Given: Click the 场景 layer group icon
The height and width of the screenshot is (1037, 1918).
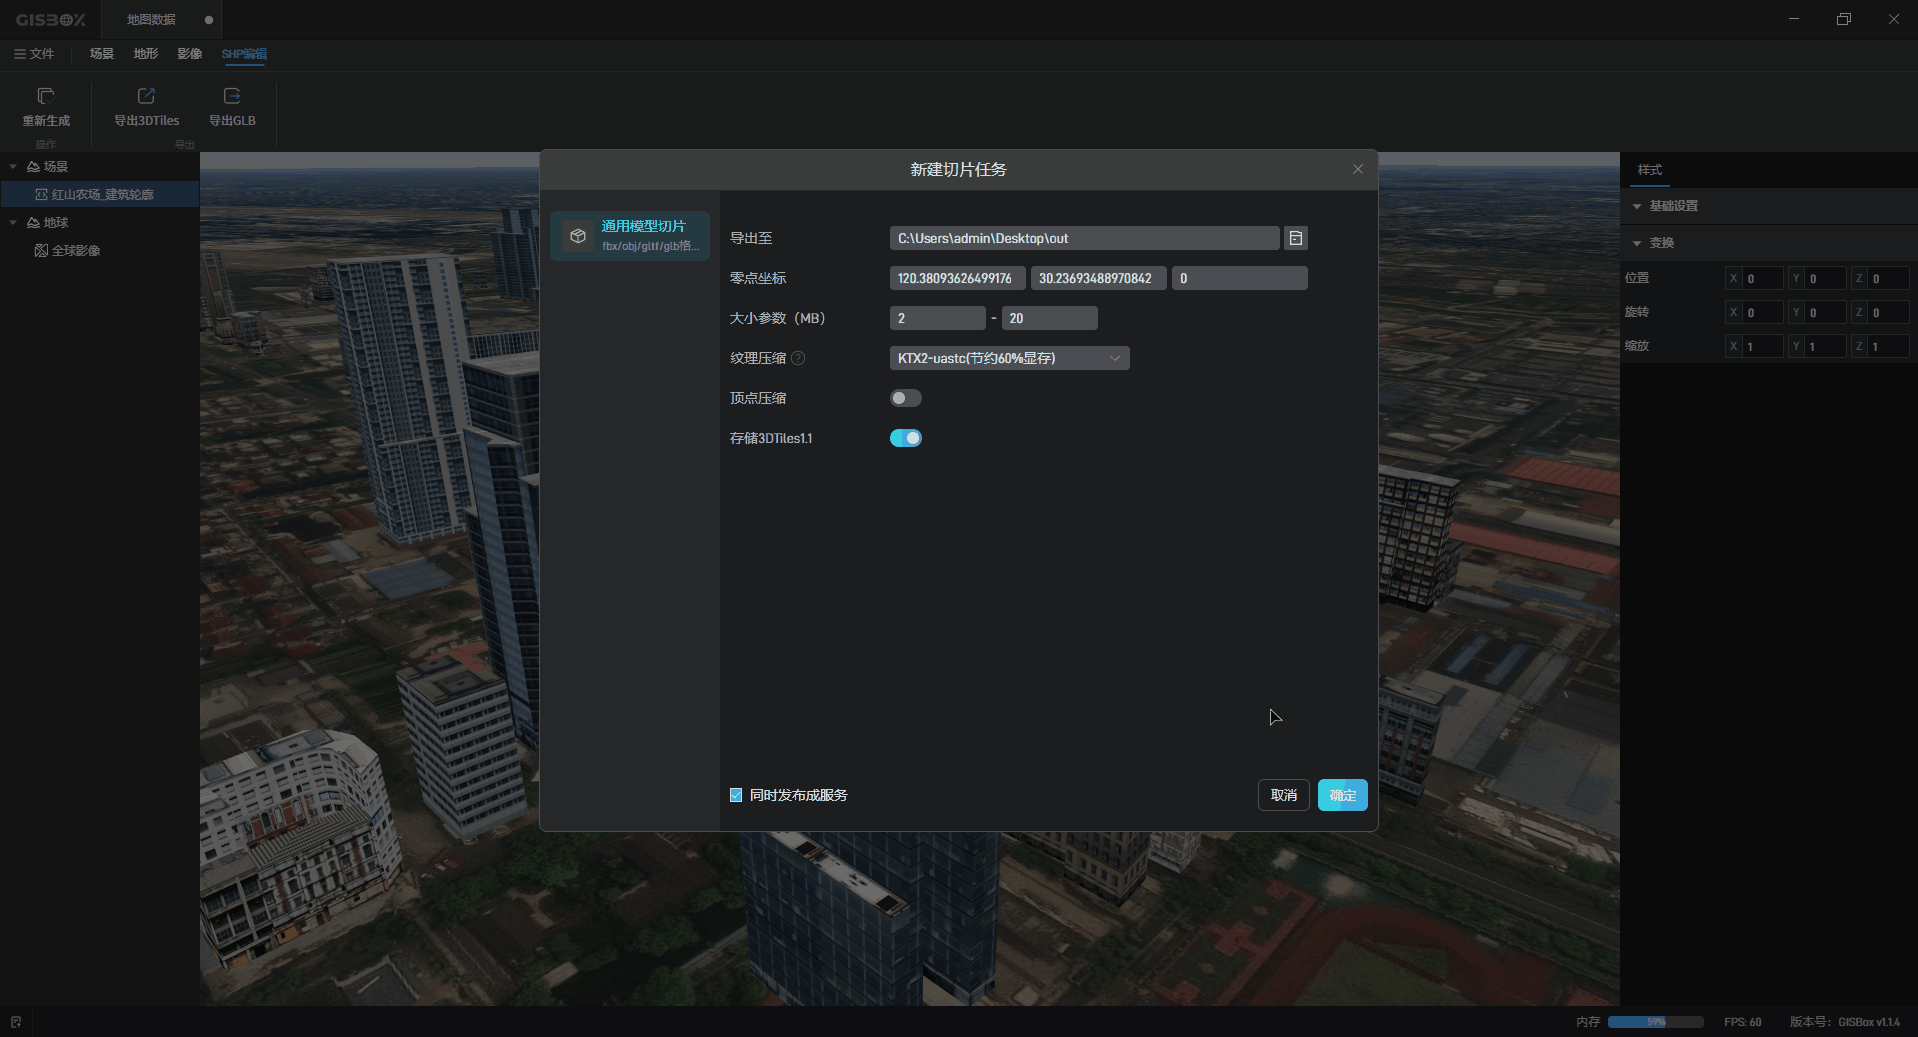Looking at the screenshot, I should click(33, 167).
